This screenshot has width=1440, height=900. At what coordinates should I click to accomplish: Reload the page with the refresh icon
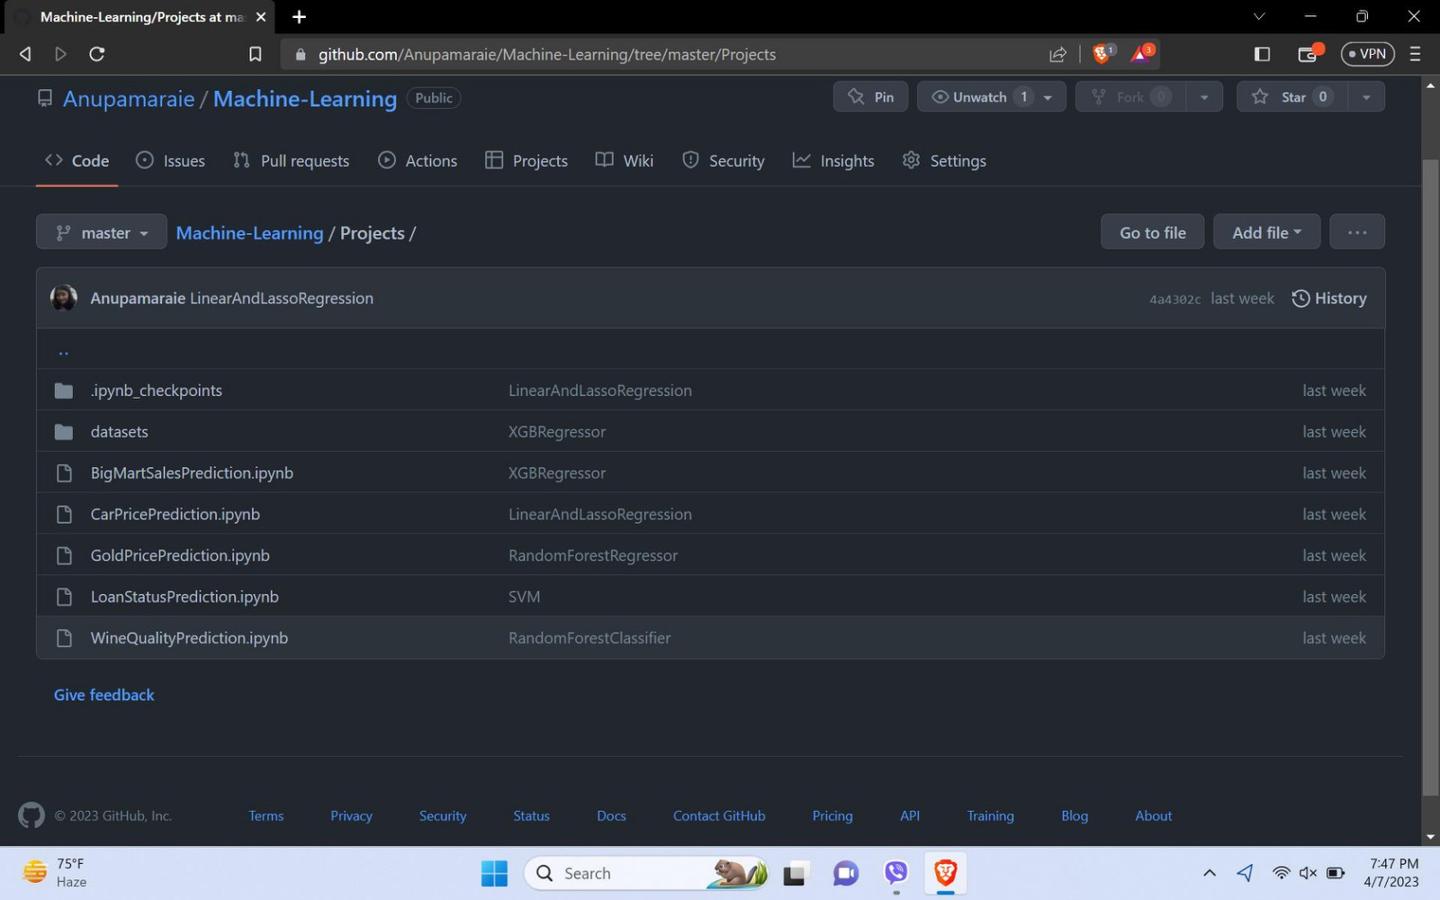pos(97,54)
